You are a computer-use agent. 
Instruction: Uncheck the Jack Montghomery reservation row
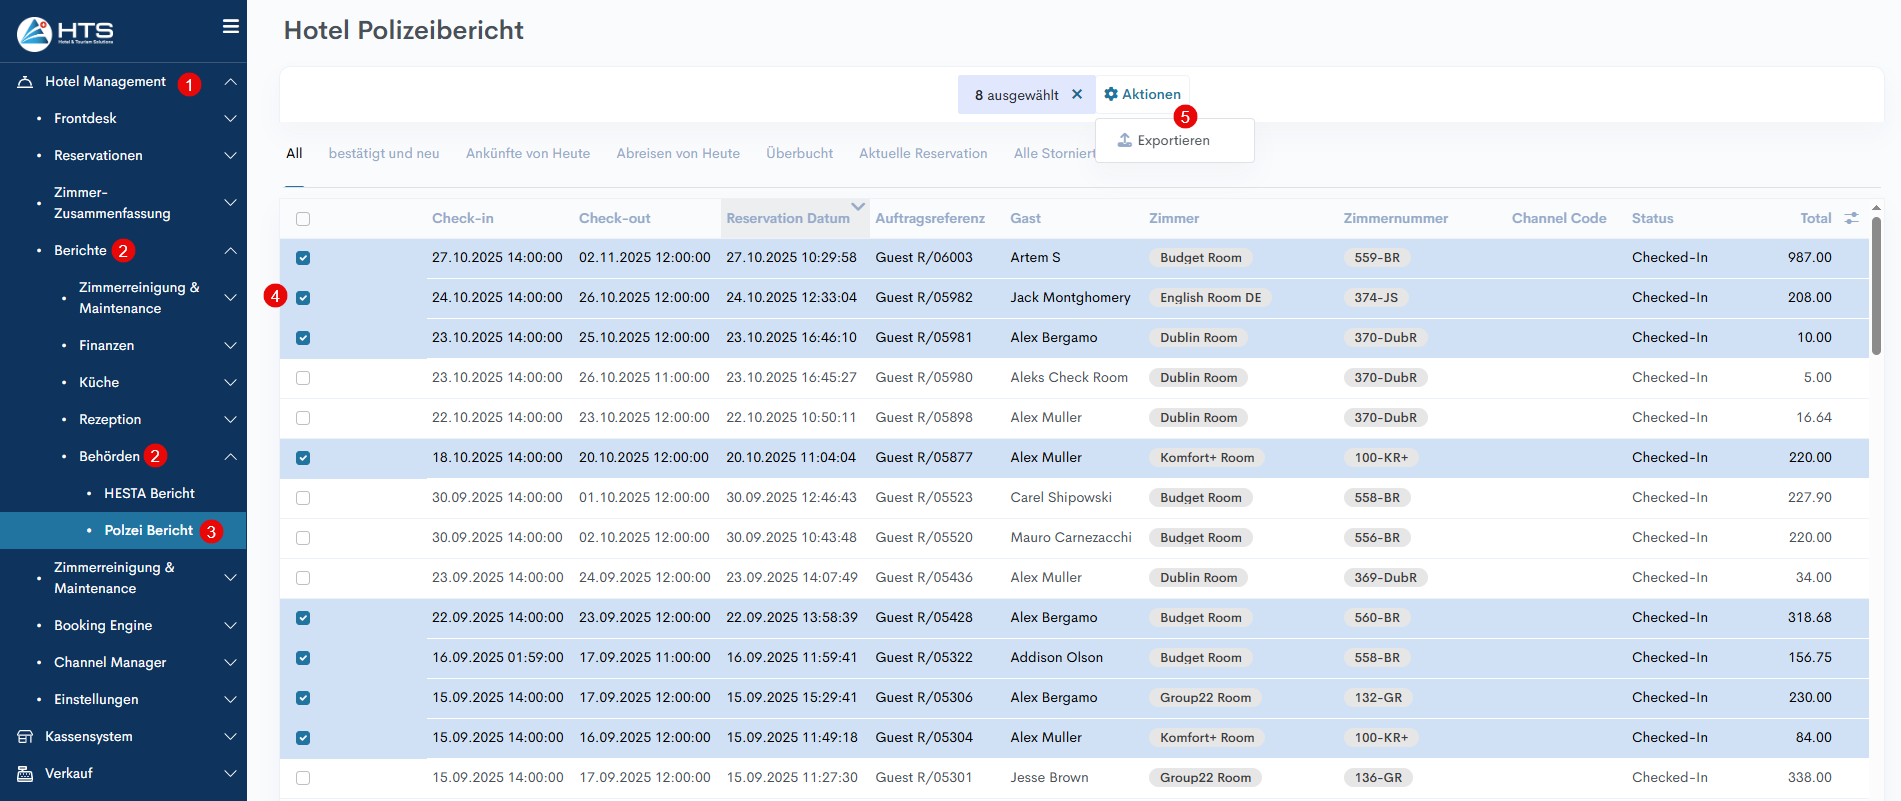pyautogui.click(x=303, y=298)
